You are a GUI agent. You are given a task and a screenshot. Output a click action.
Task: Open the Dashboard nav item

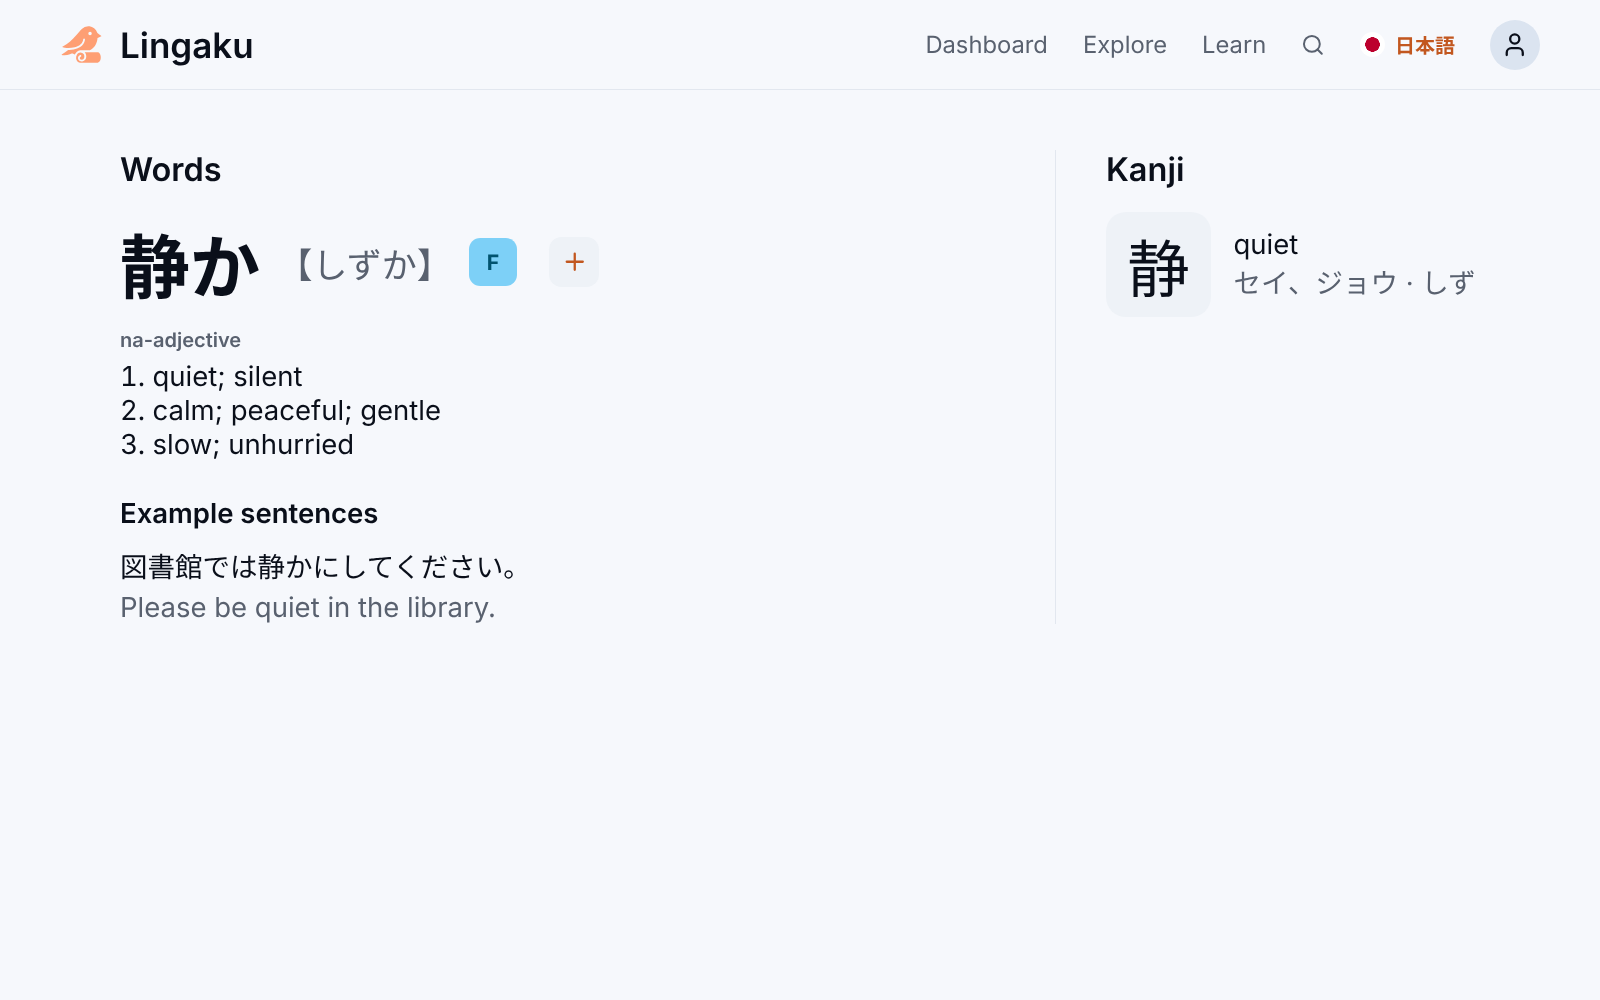(x=986, y=45)
